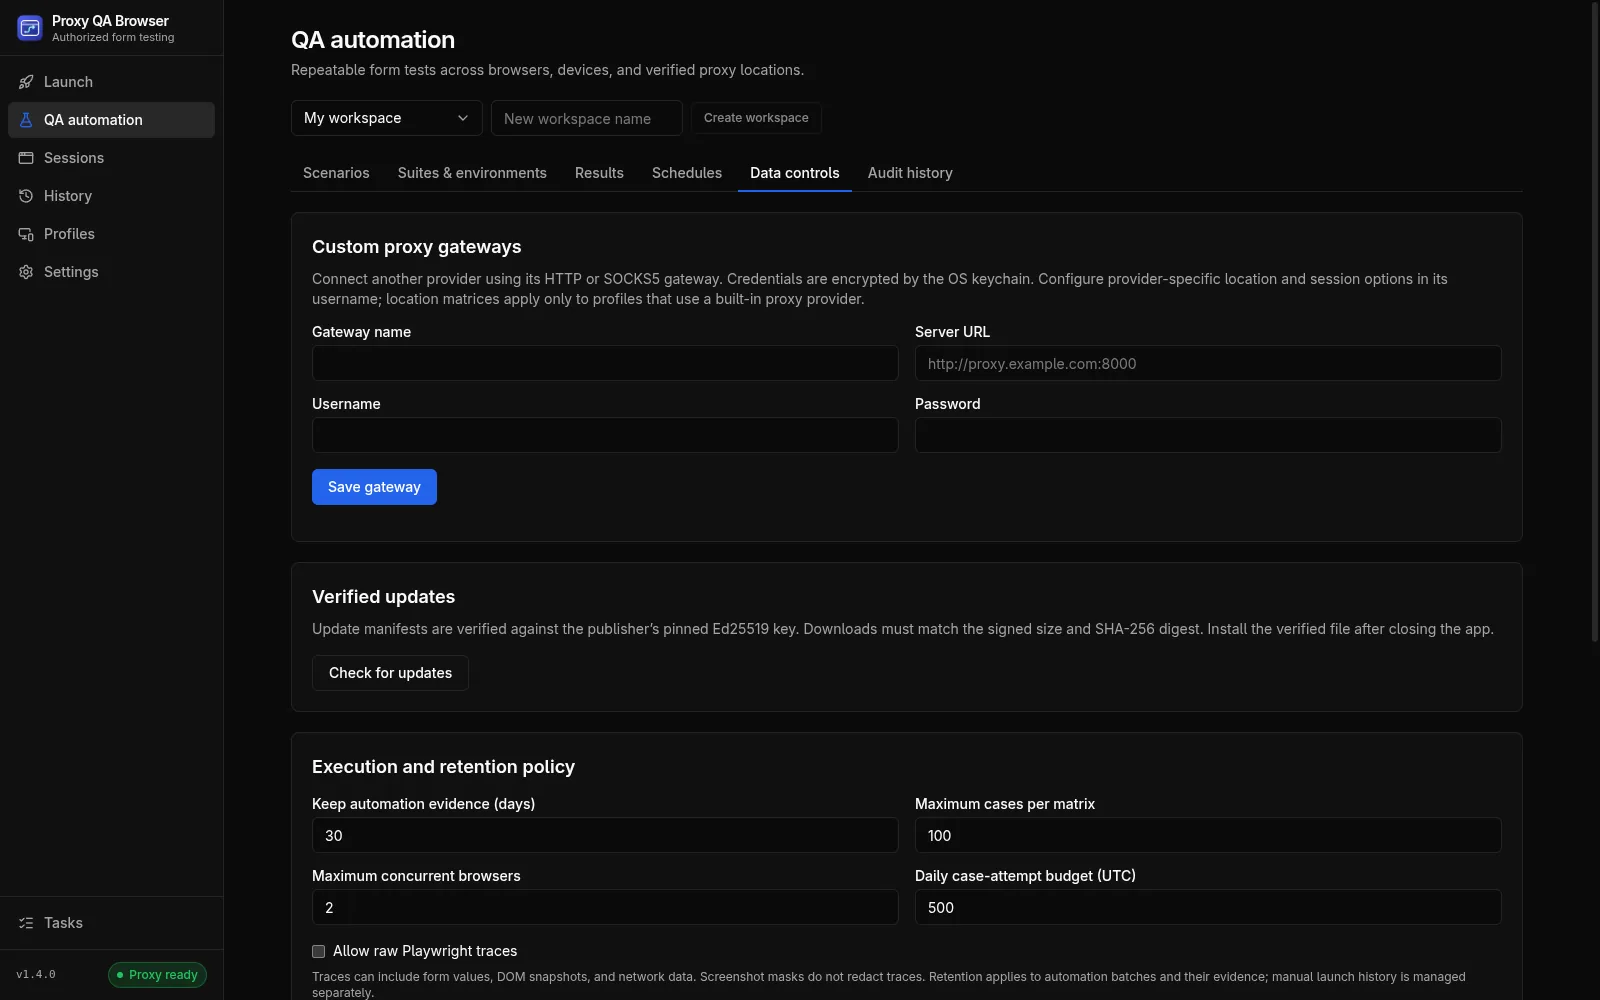Image resolution: width=1600 pixels, height=1000 pixels.
Task: Click the Settings gear icon
Action: click(x=26, y=272)
